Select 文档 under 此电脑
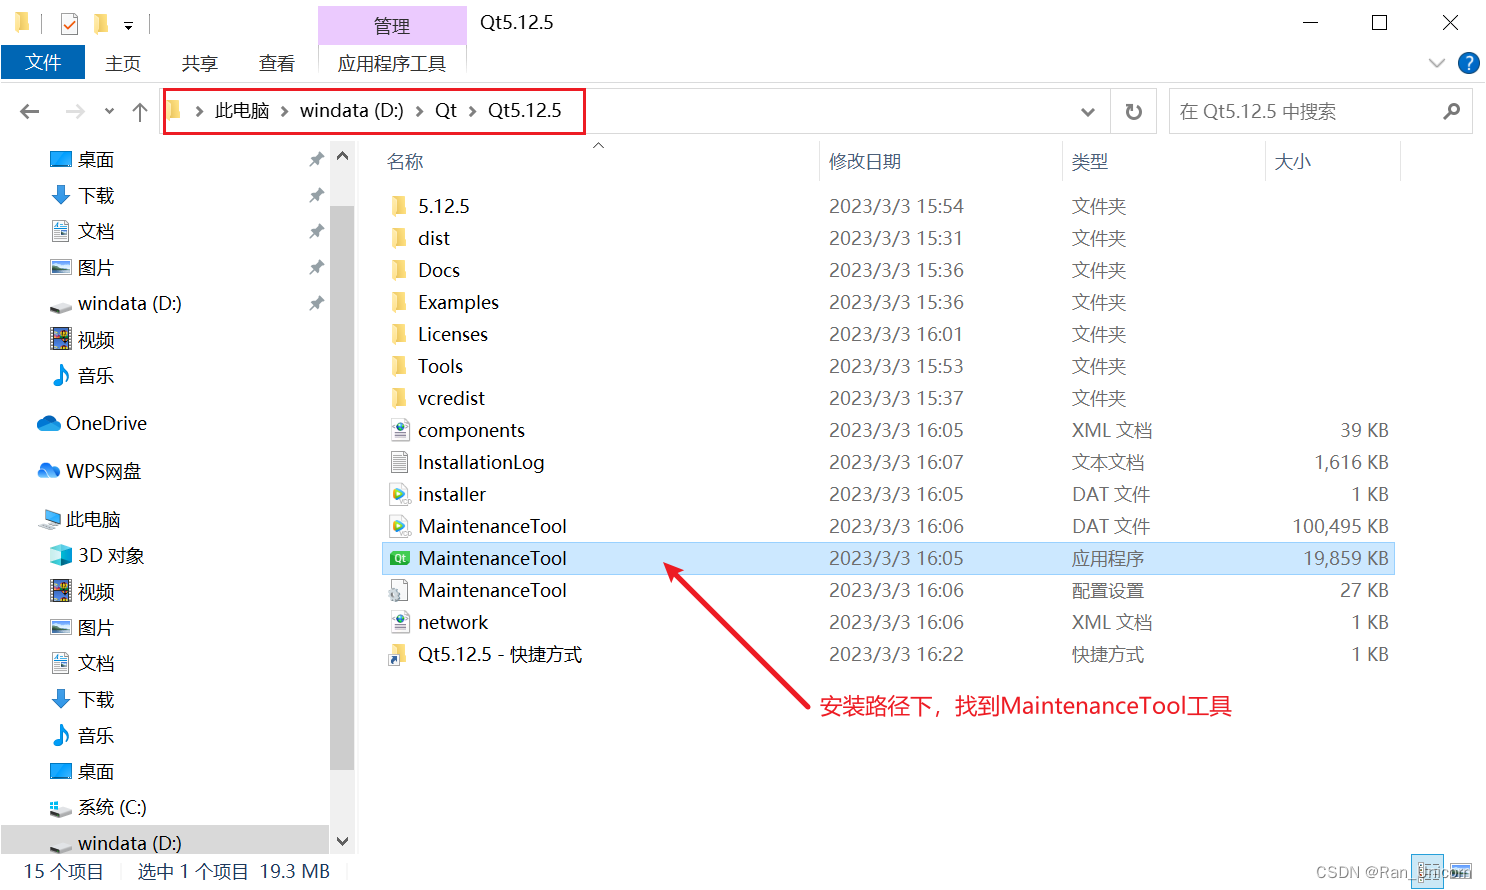 coord(96,663)
